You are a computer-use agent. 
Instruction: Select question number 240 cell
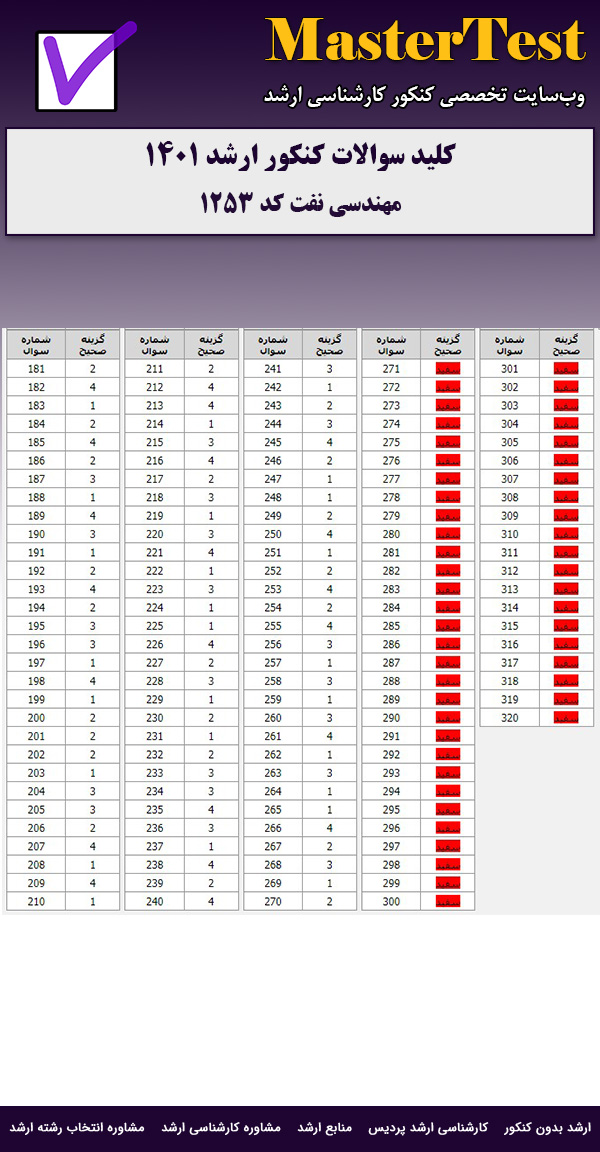(x=154, y=902)
